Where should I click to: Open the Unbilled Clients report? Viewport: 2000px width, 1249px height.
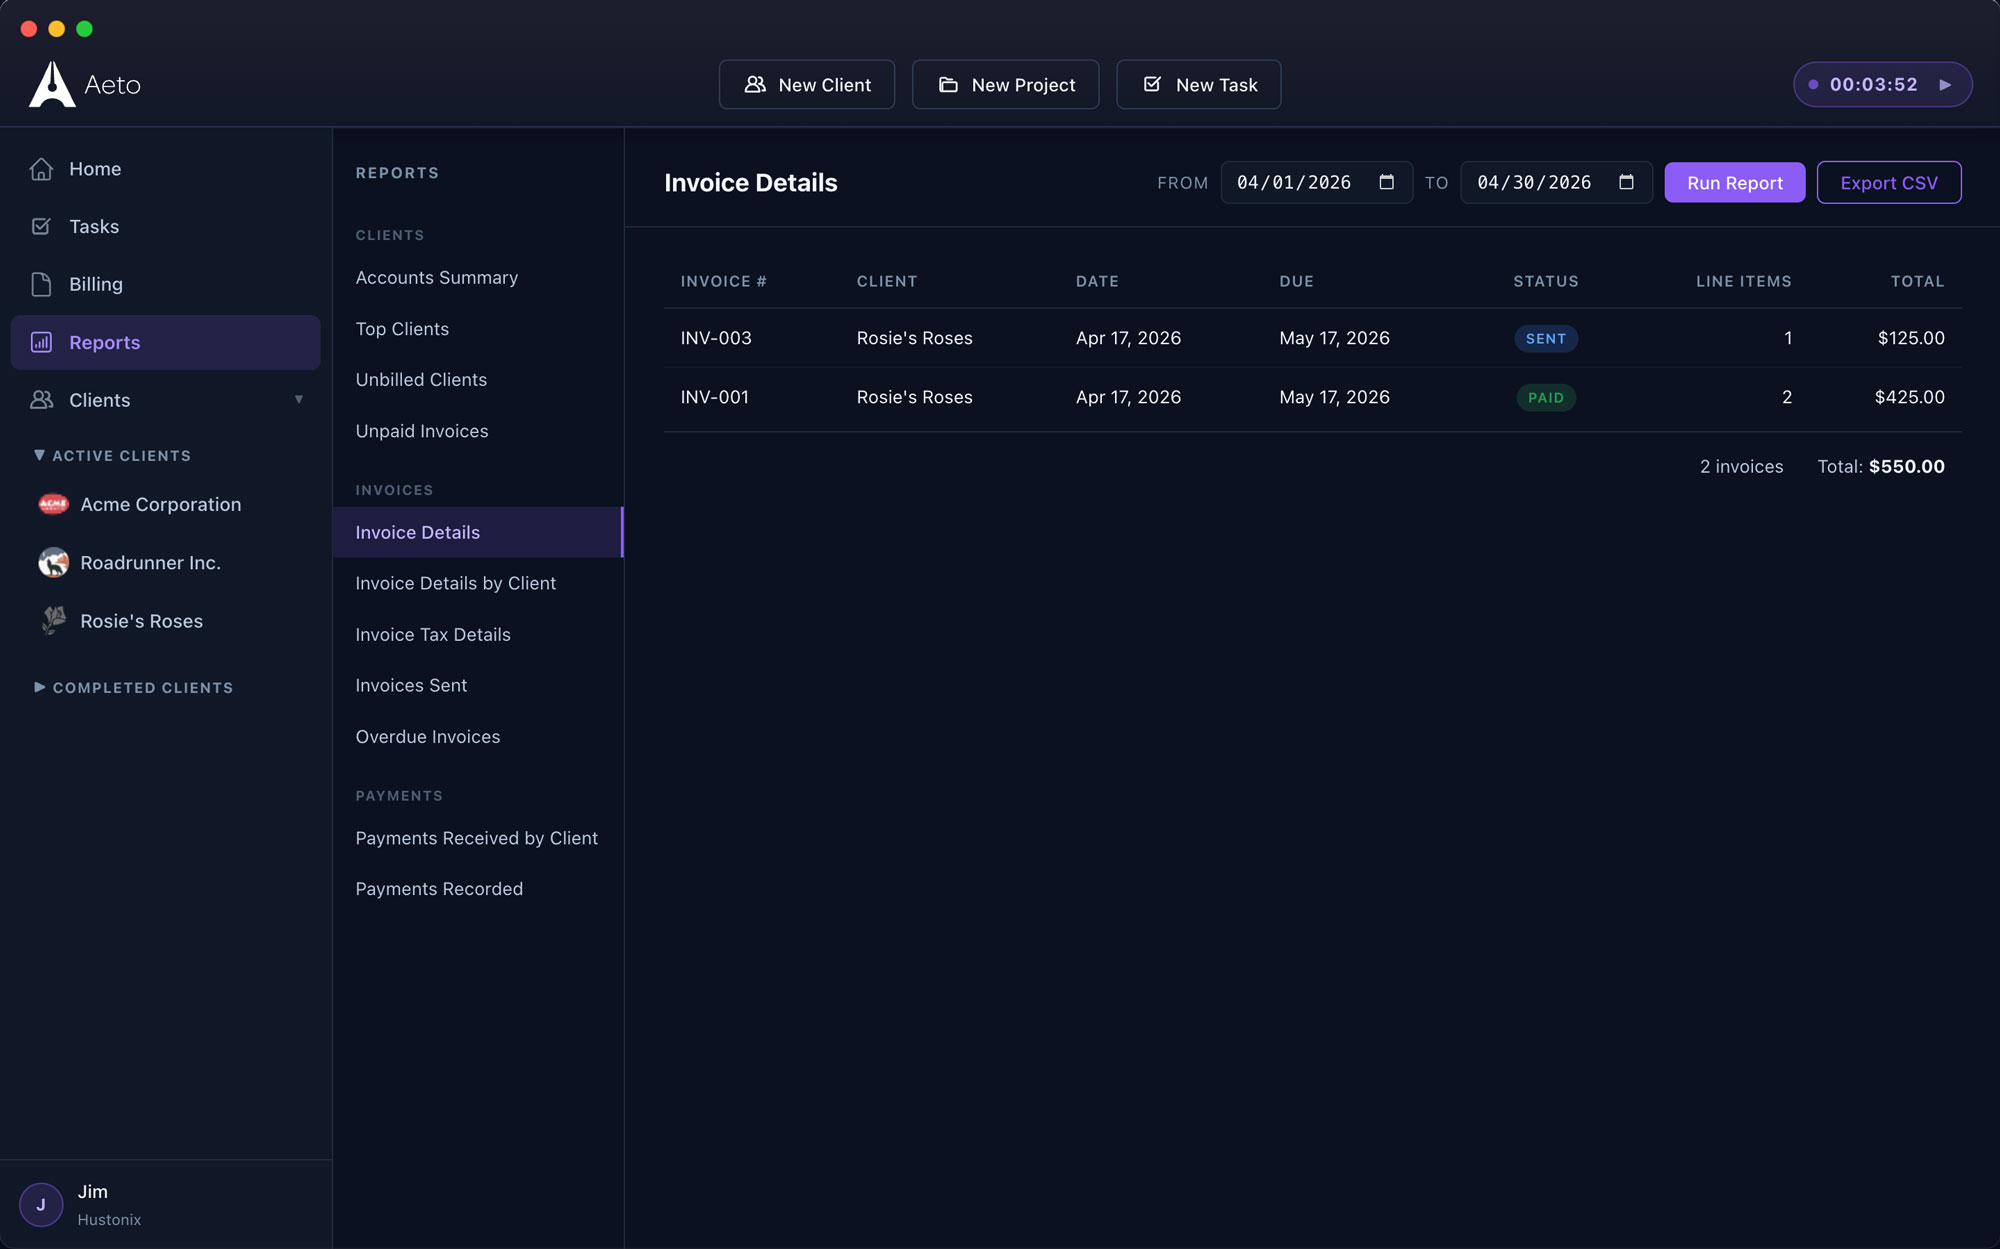click(478, 379)
